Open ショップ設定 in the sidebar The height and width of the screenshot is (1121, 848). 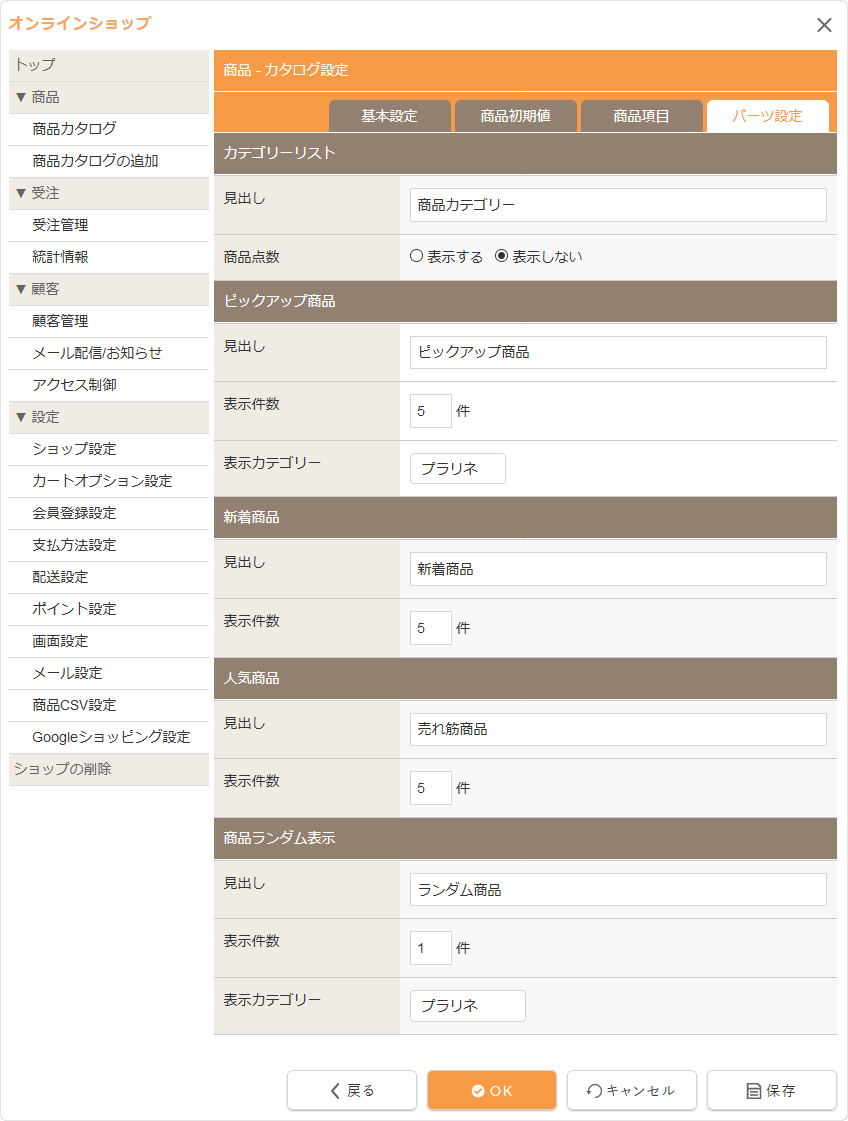[x=74, y=449]
